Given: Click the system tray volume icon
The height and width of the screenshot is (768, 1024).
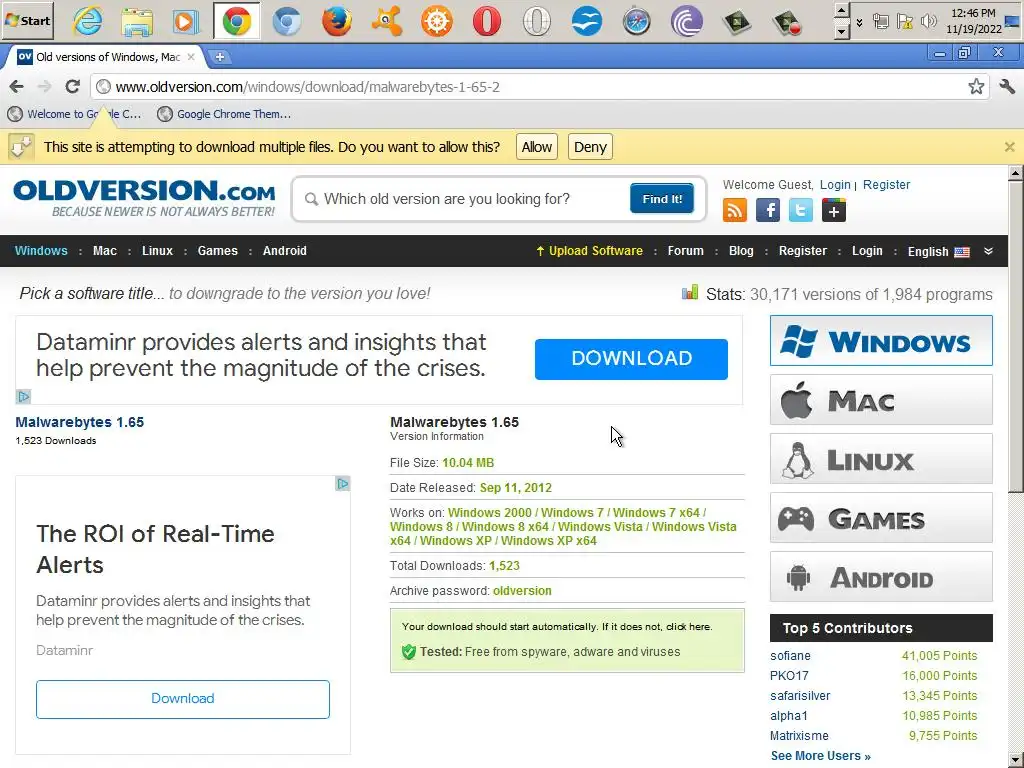Looking at the screenshot, I should coord(928,22).
